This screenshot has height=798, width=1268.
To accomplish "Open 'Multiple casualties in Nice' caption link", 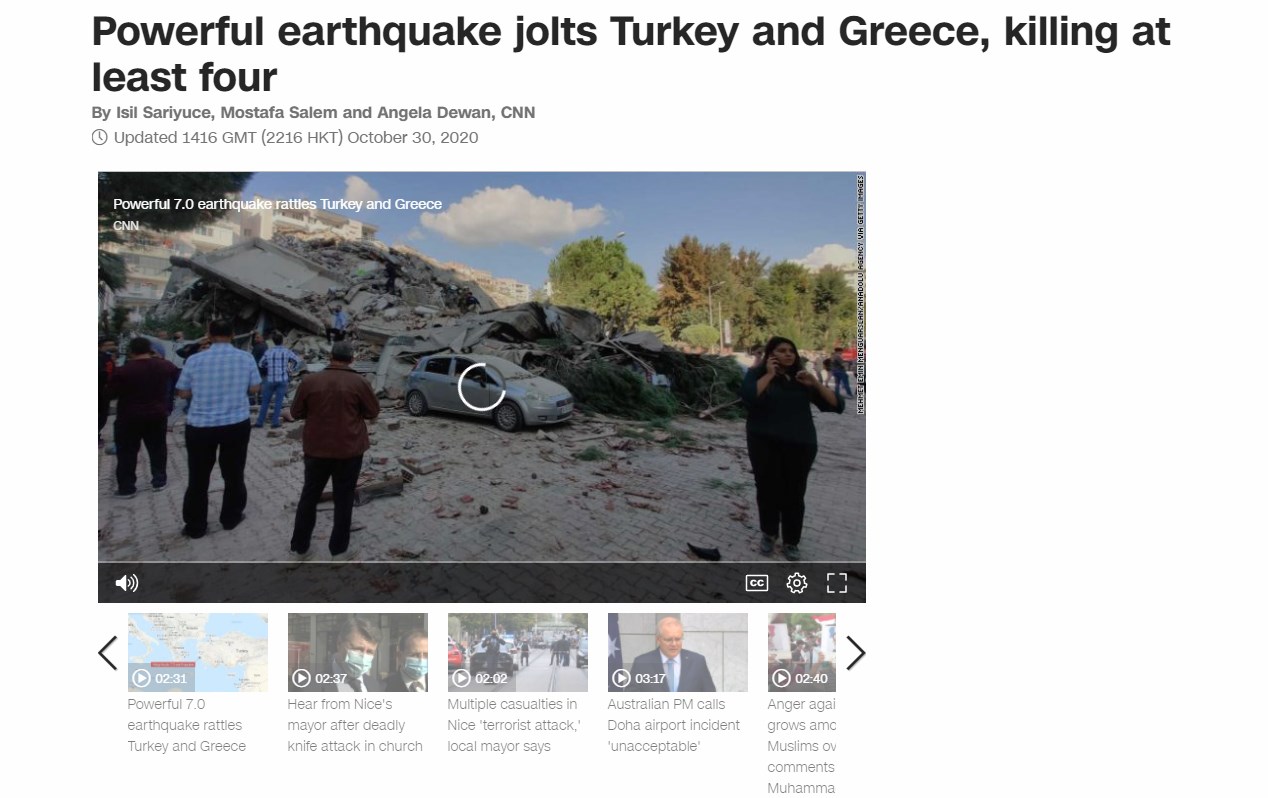I will 514,725.
